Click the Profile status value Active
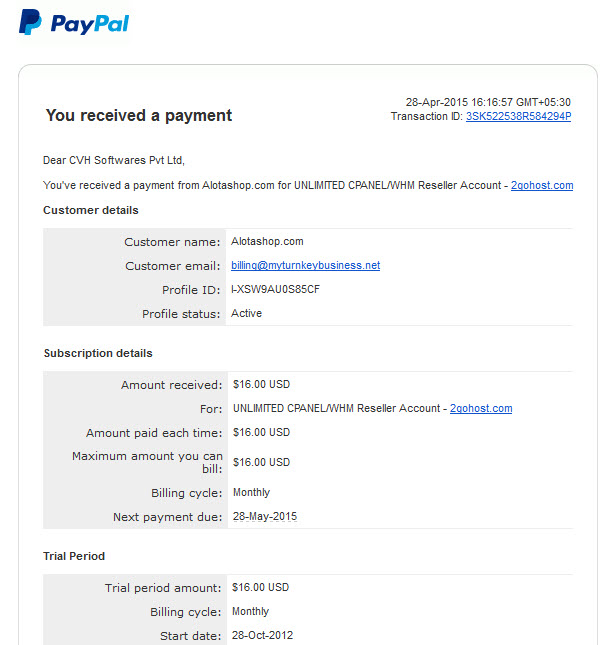616x645 pixels. coord(246,313)
